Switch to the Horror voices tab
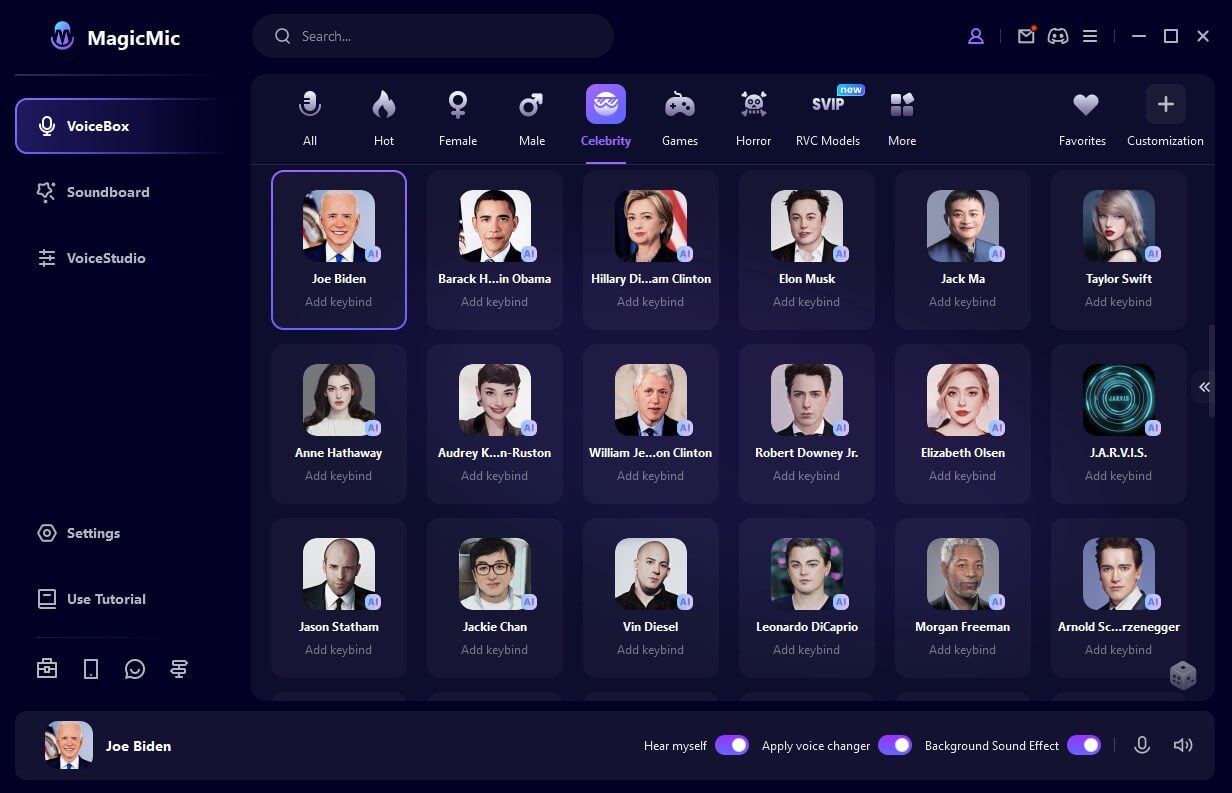 coord(753,117)
